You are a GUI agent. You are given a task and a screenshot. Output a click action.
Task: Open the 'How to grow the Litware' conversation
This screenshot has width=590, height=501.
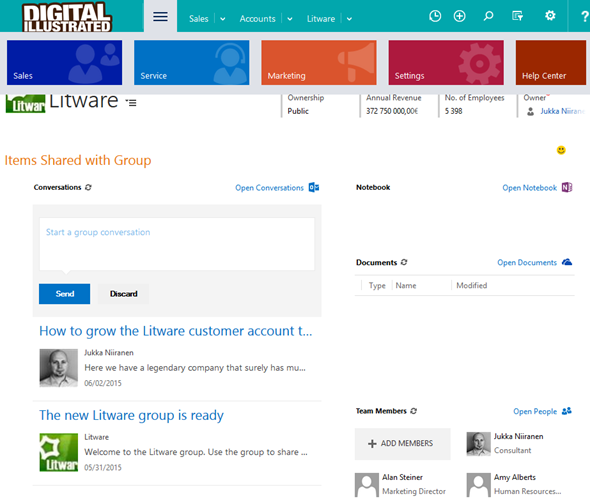click(x=176, y=331)
